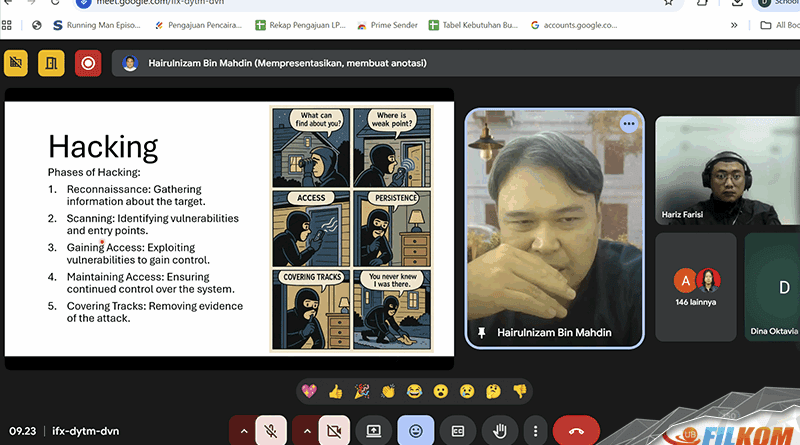The height and width of the screenshot is (445, 800).
Task: Close the emoji reactions bar with the smiley button
Action: pos(415,430)
